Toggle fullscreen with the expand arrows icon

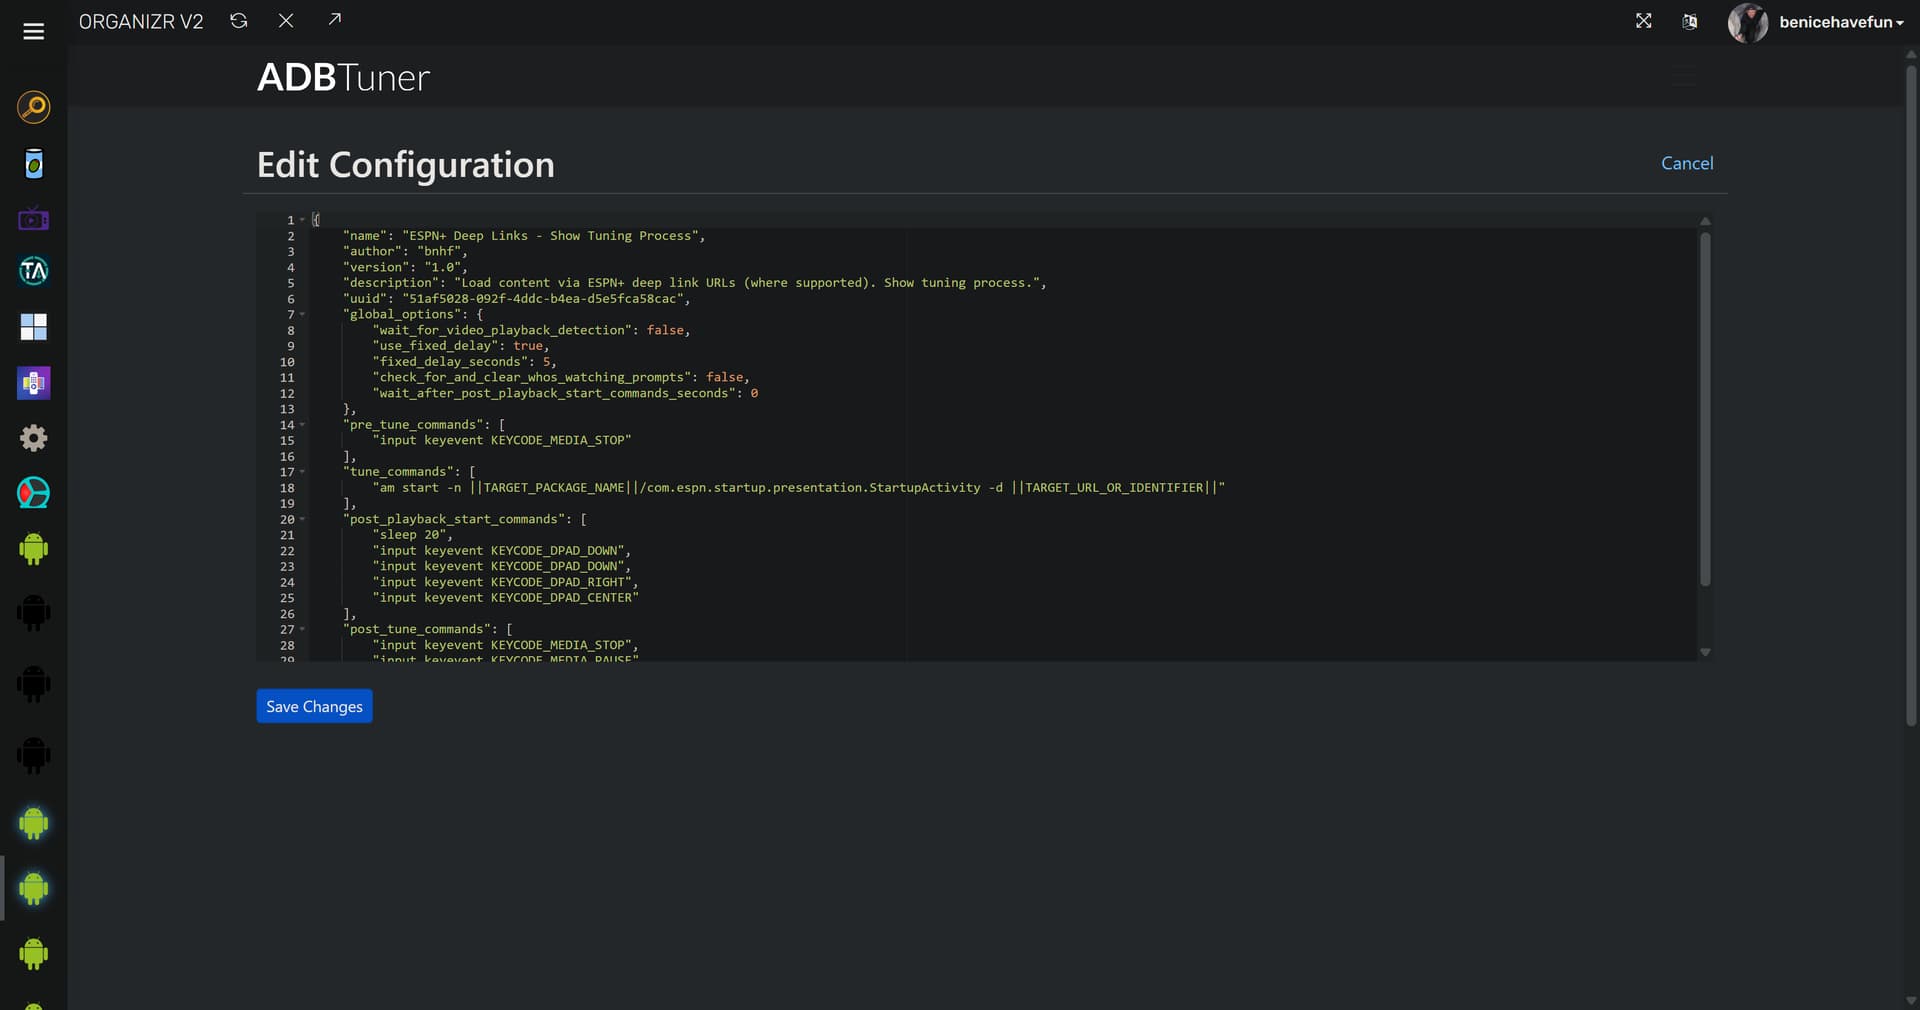1643,21
